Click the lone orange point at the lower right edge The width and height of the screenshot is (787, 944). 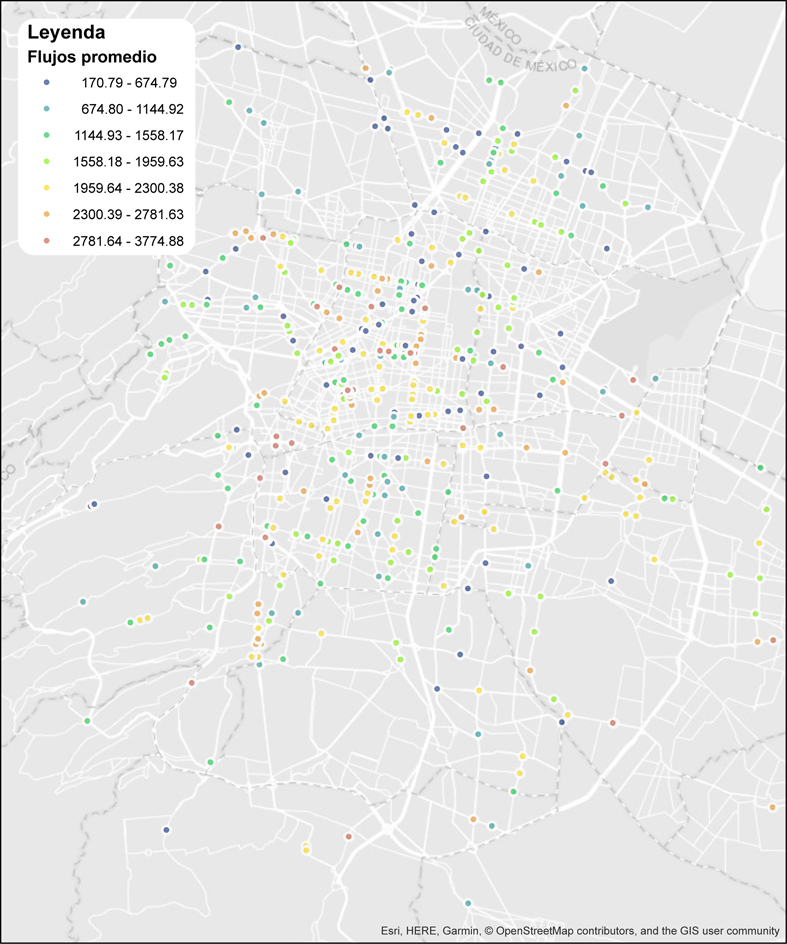pos(773,807)
